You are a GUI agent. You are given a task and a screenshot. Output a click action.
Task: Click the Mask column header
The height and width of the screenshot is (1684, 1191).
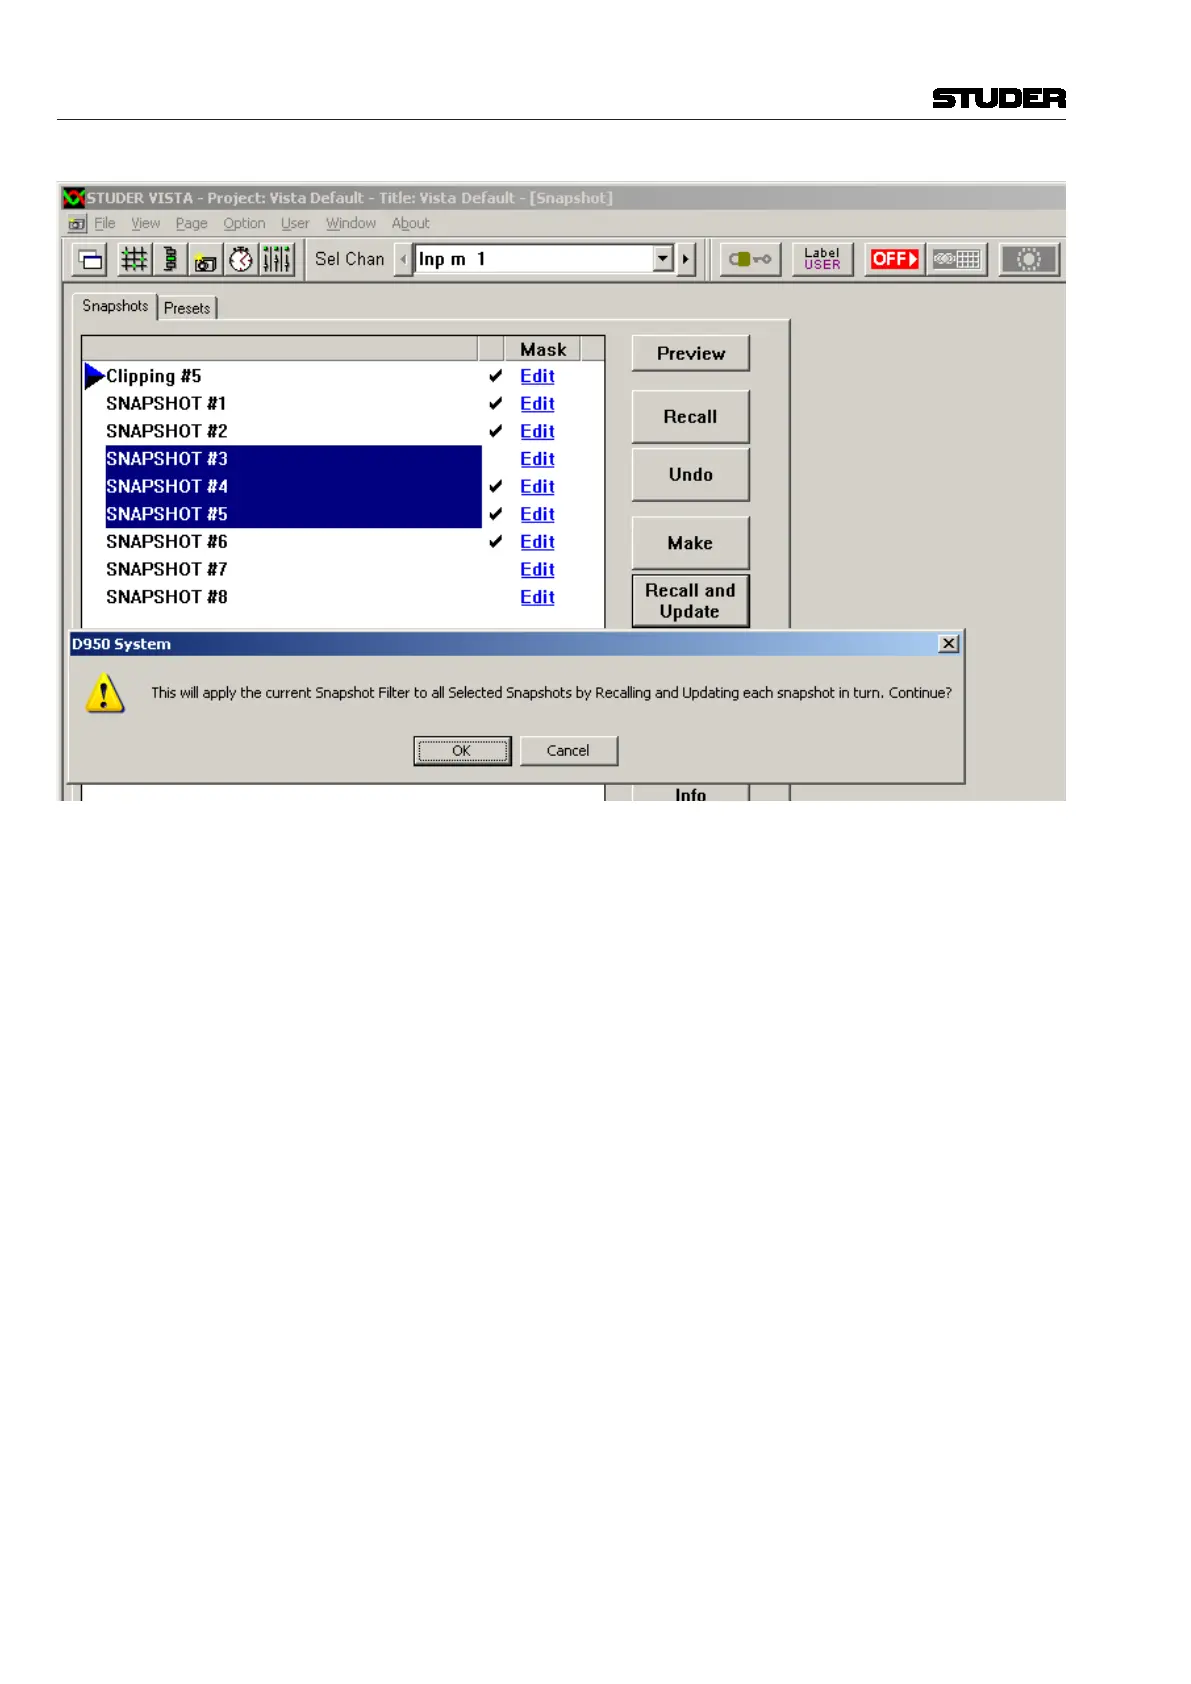point(543,349)
